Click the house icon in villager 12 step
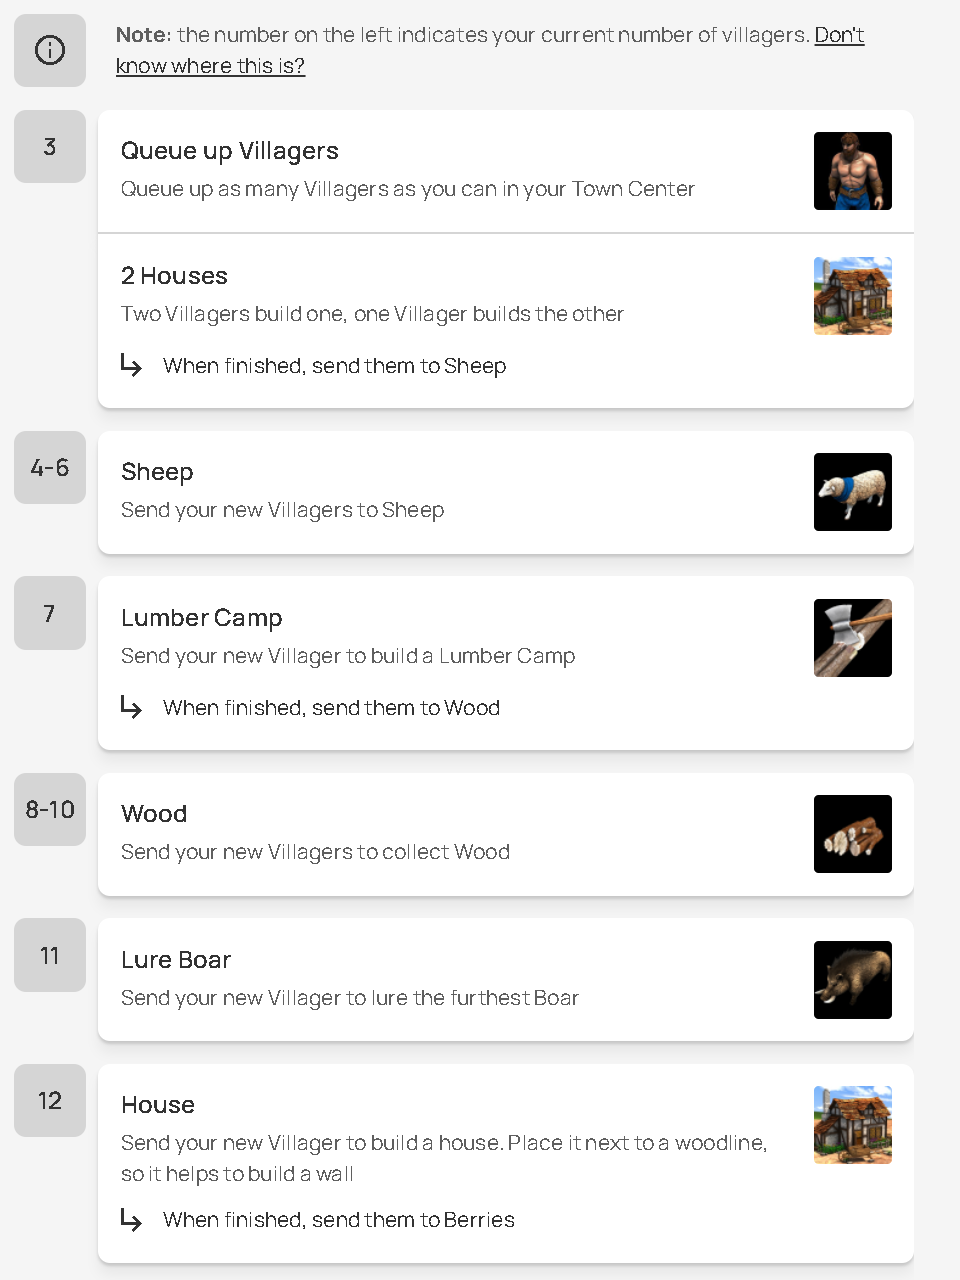 852,1125
